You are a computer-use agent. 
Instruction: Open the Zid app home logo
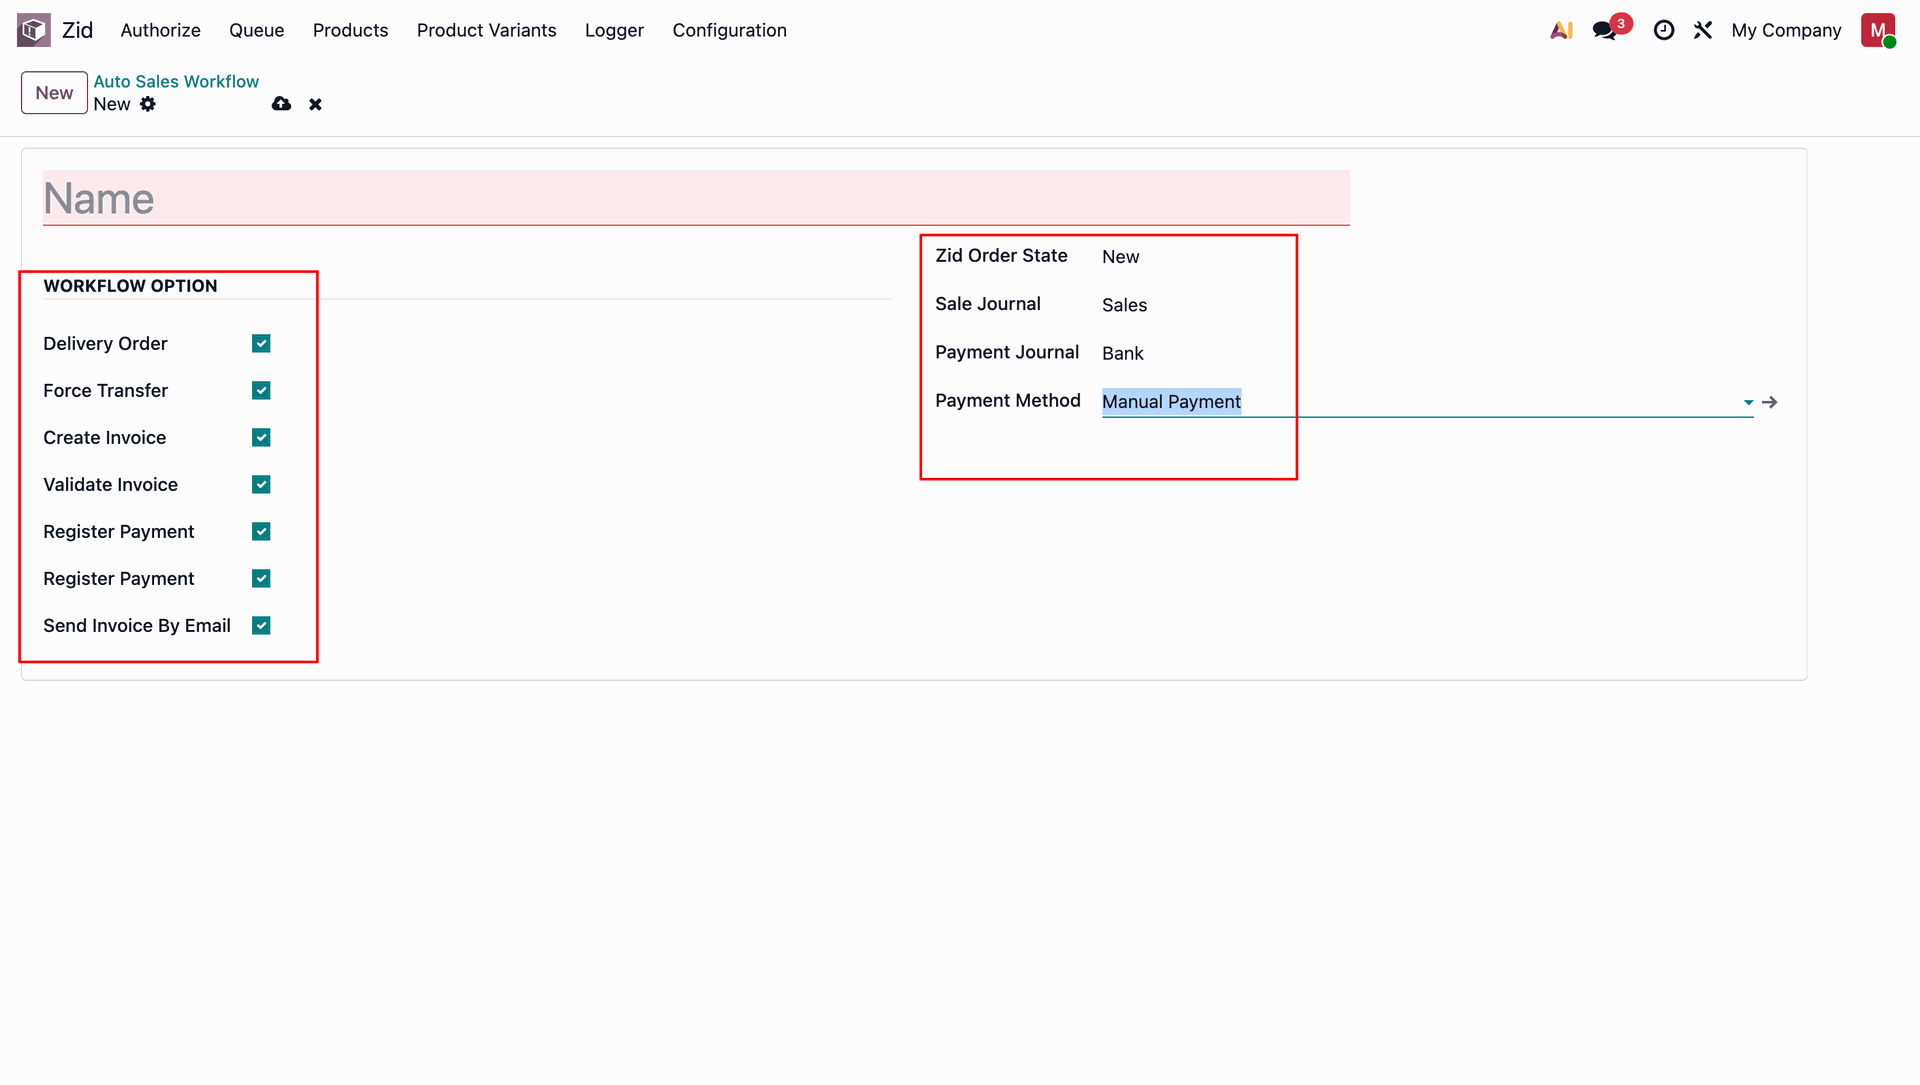click(x=33, y=30)
